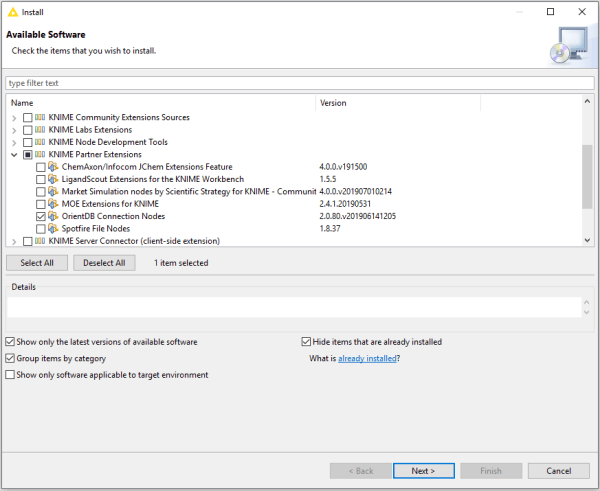Screen dimensions: 600x491
Task: Click the KNIME Node Development Tools category icon
Action: [x=40, y=142]
